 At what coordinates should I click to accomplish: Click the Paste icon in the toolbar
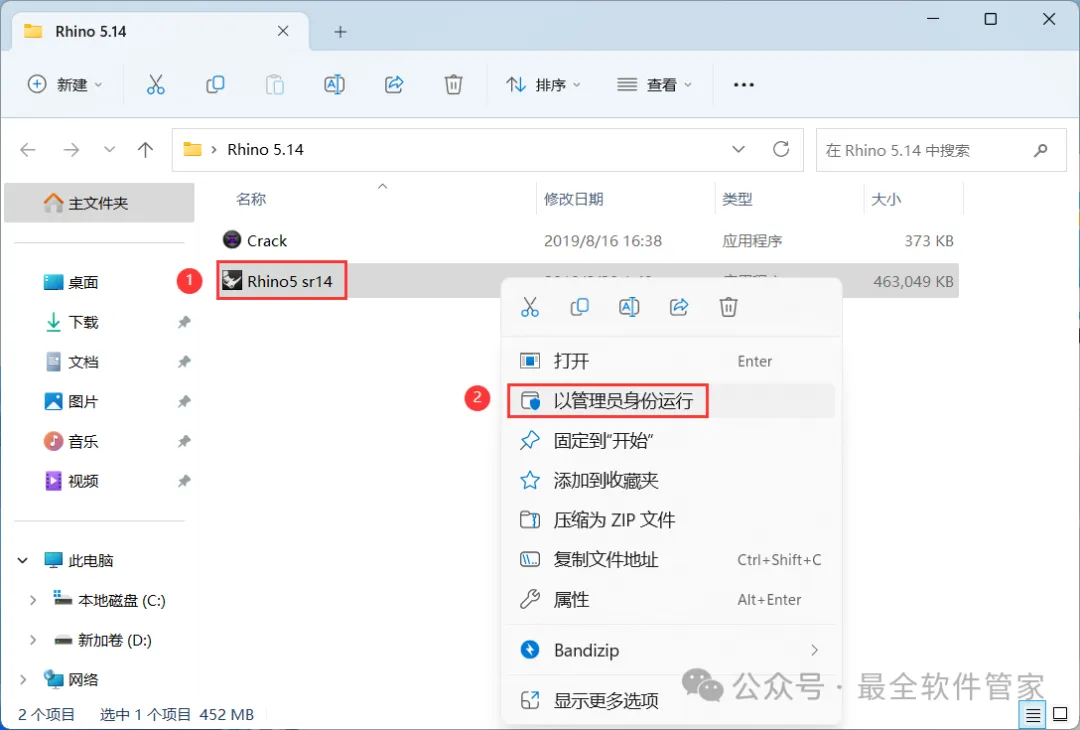(x=275, y=85)
